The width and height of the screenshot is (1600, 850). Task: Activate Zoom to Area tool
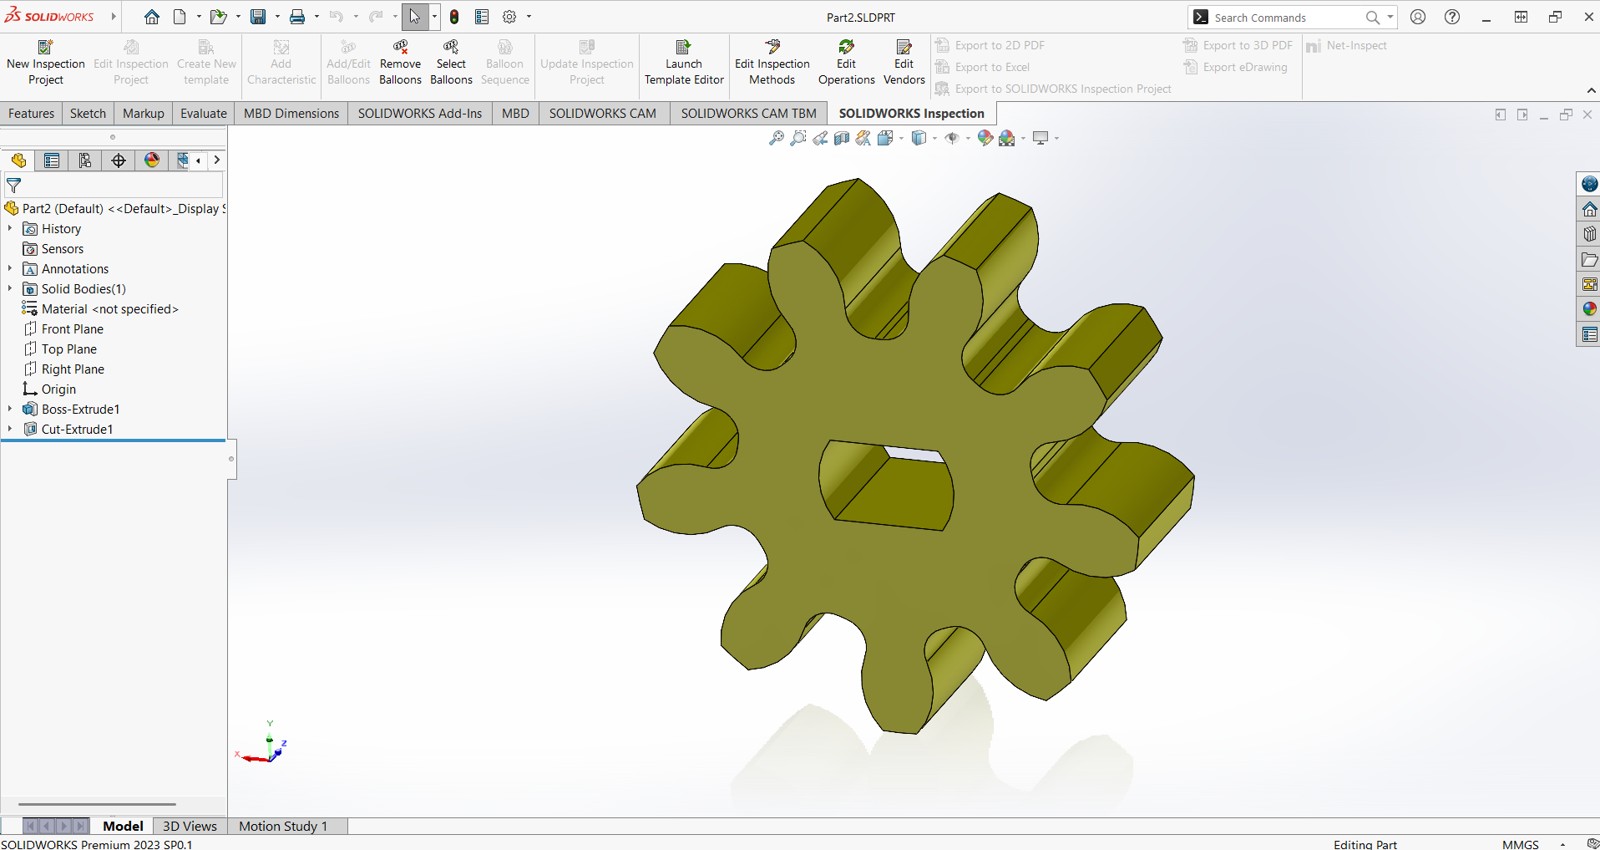click(798, 138)
